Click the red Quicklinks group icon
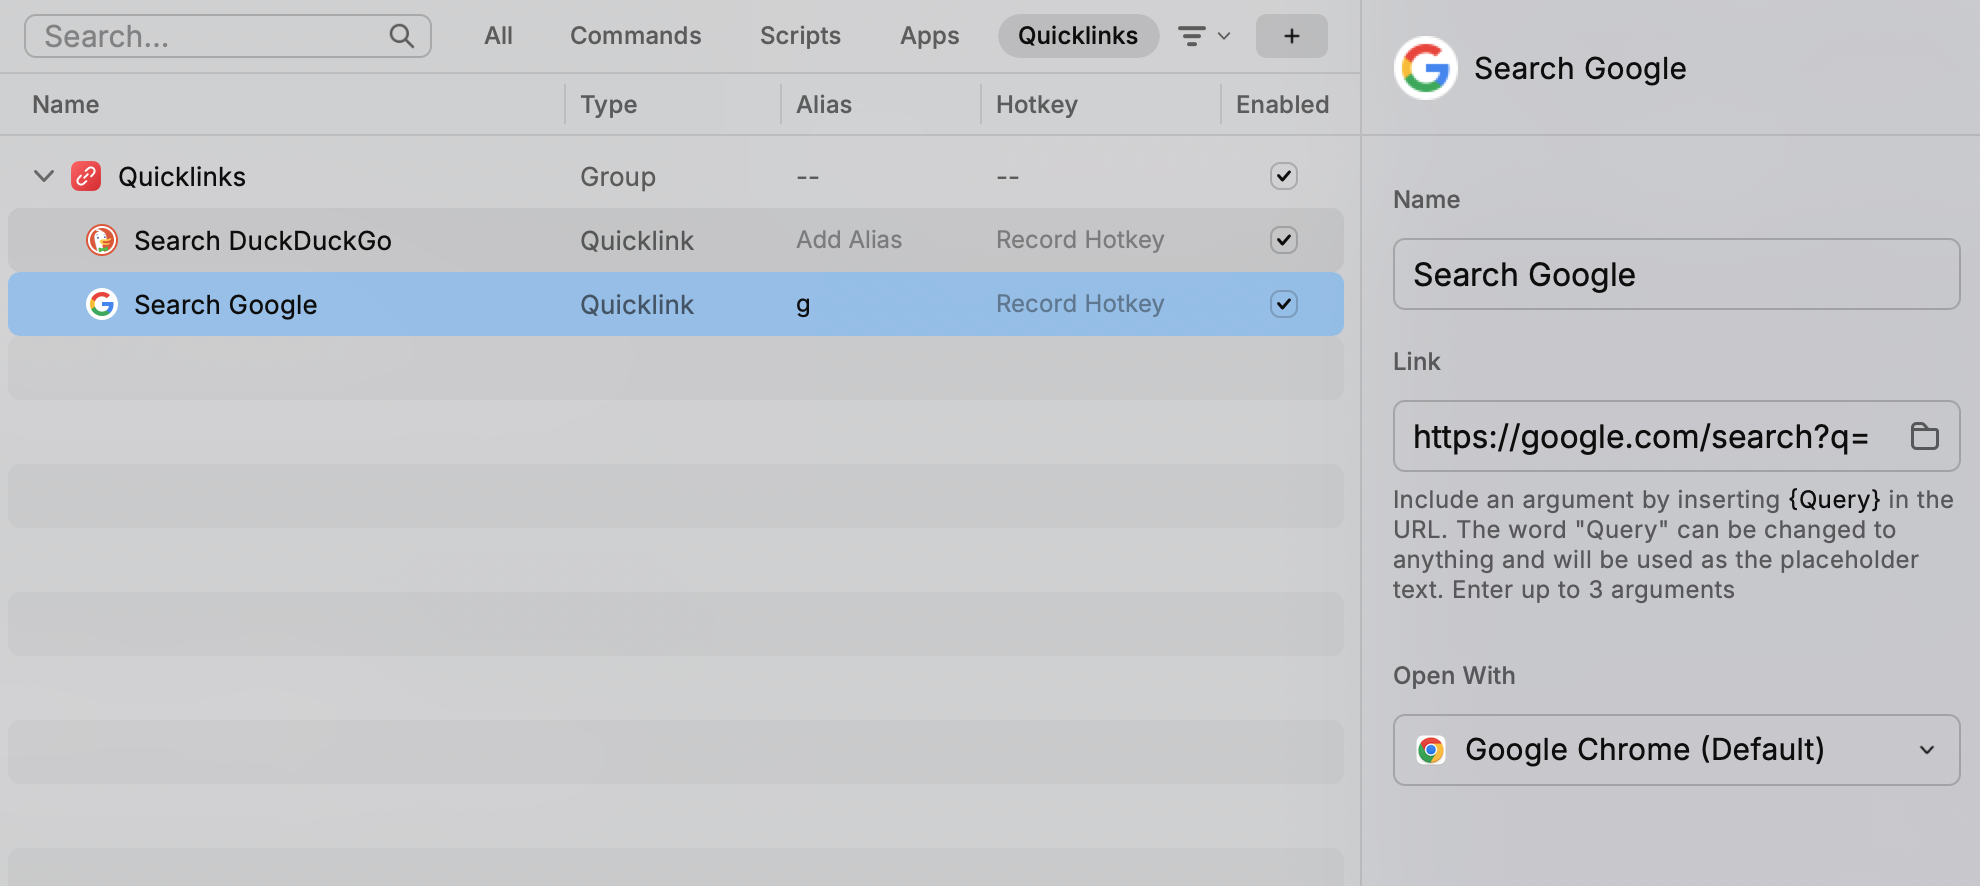The width and height of the screenshot is (1980, 886). pyautogui.click(x=86, y=176)
